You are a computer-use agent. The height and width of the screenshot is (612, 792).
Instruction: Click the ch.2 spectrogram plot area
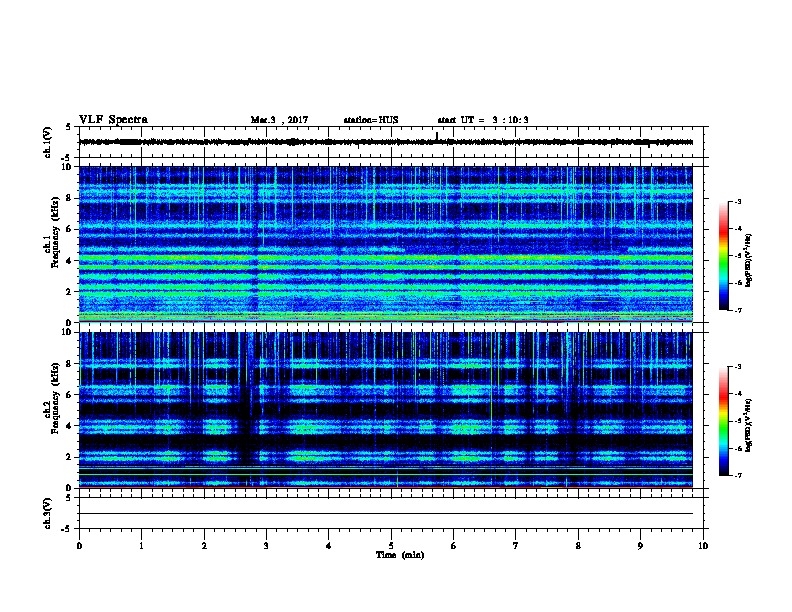[386, 410]
